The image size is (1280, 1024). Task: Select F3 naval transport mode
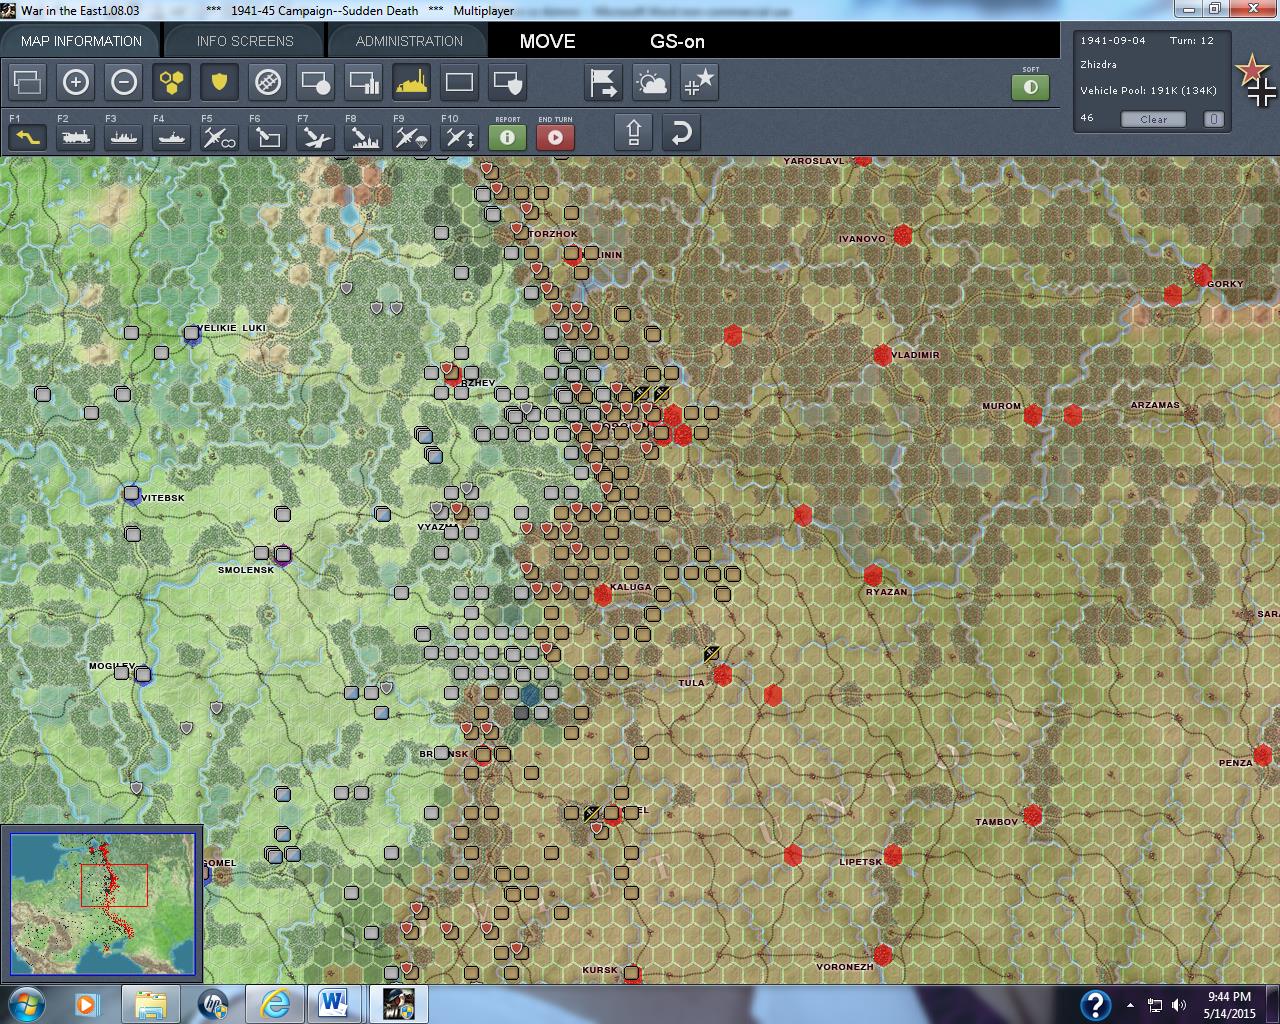[124, 135]
